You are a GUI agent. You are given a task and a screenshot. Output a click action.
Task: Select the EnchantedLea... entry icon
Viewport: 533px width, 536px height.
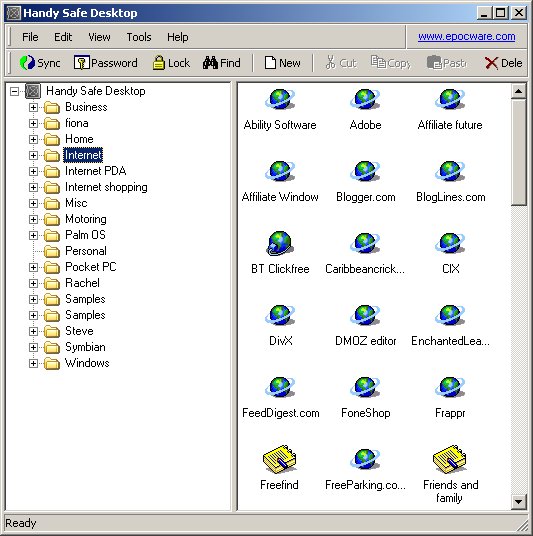(450, 315)
